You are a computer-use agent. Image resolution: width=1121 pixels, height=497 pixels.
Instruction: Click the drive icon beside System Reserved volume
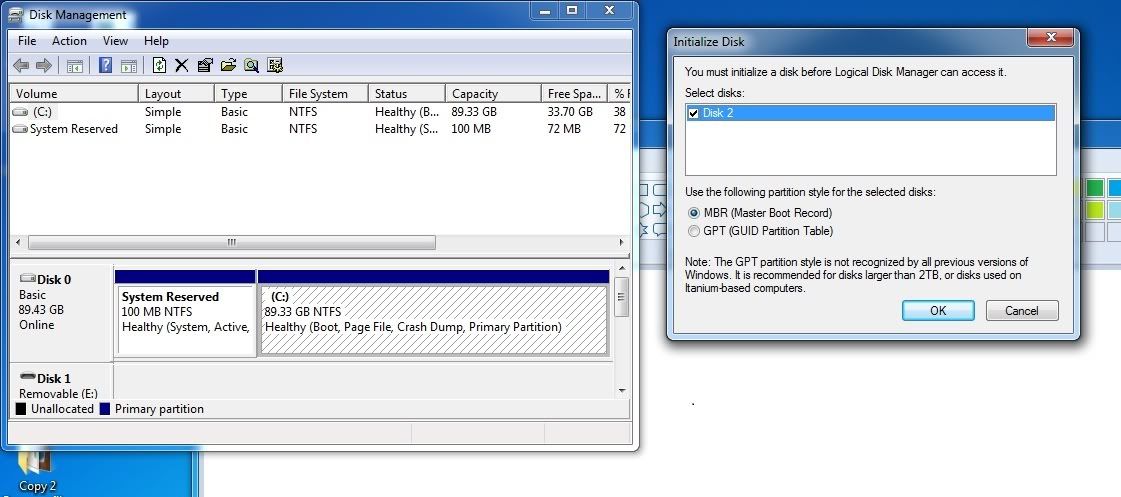(x=21, y=129)
